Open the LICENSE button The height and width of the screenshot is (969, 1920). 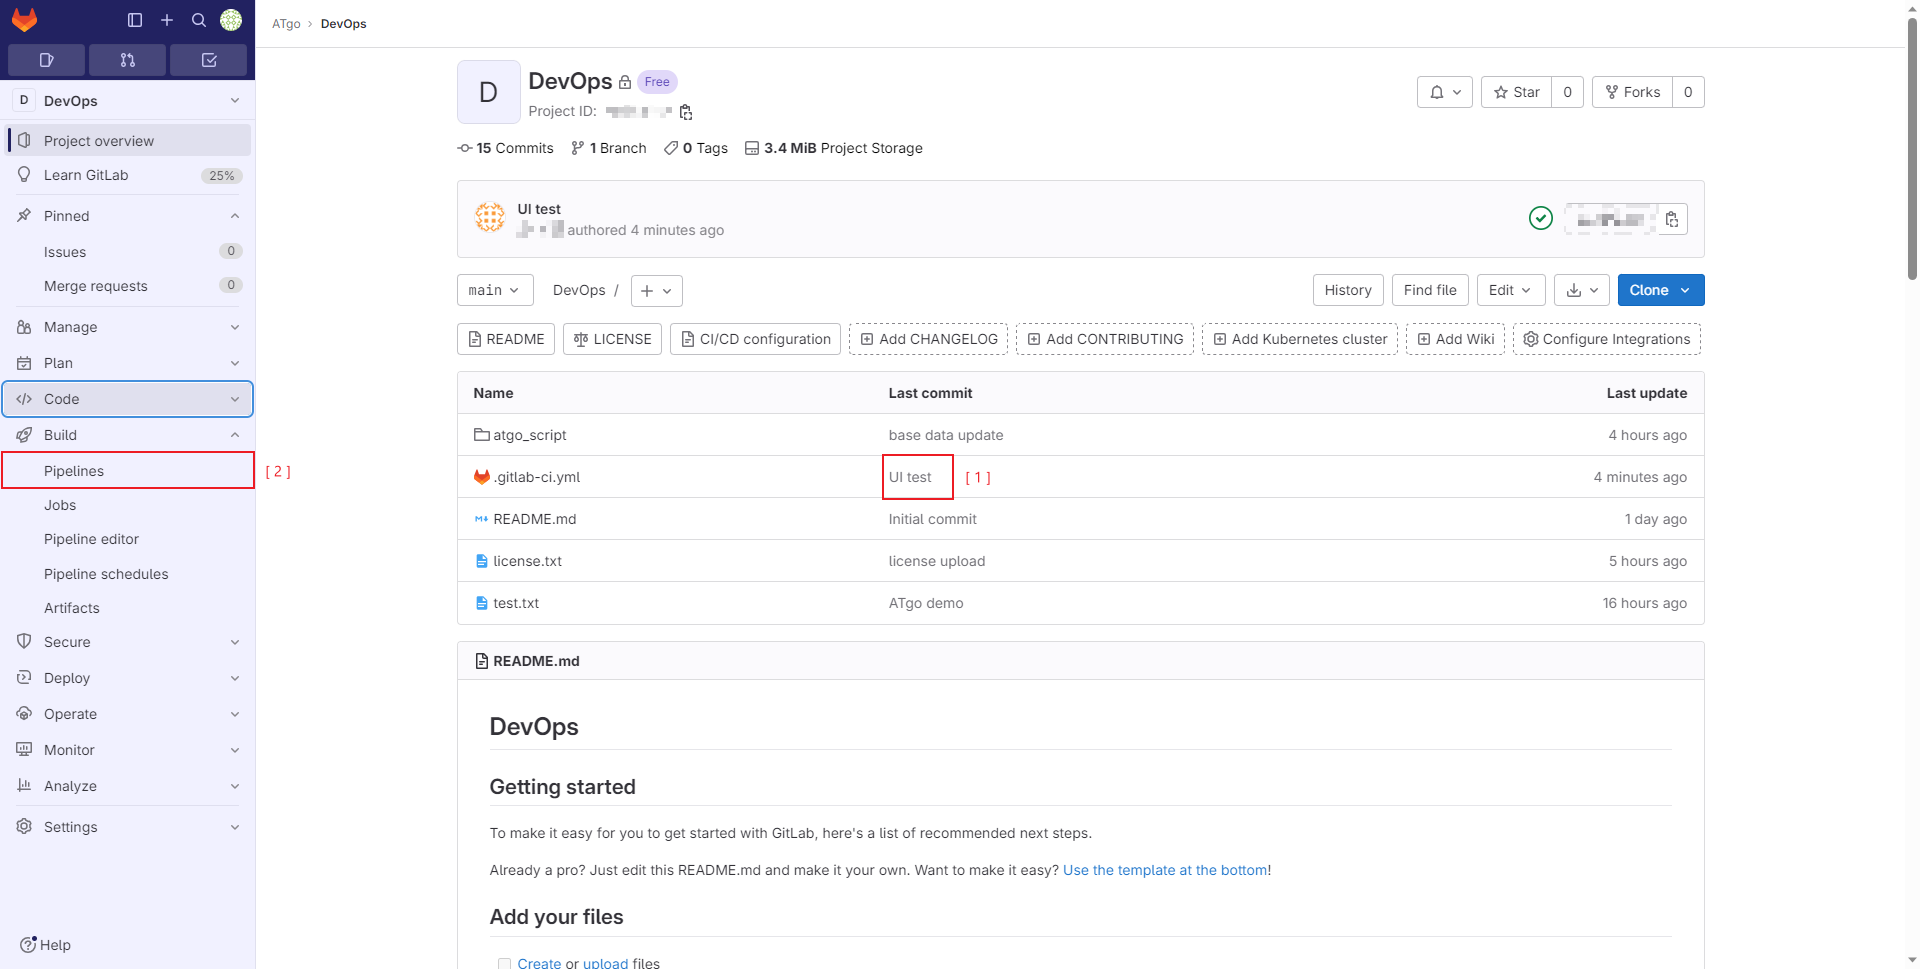[612, 339]
